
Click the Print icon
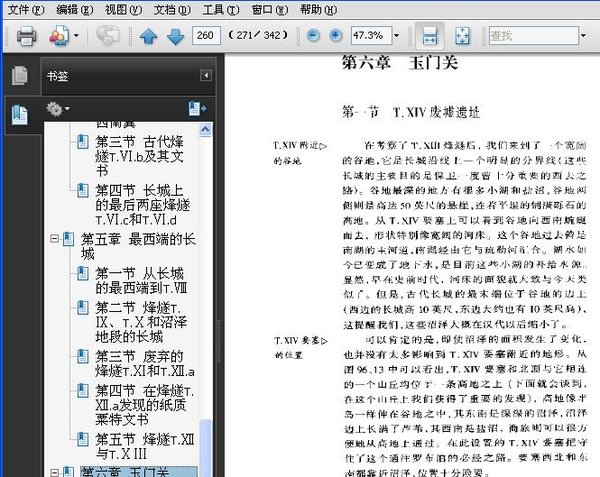pyautogui.click(x=26, y=36)
